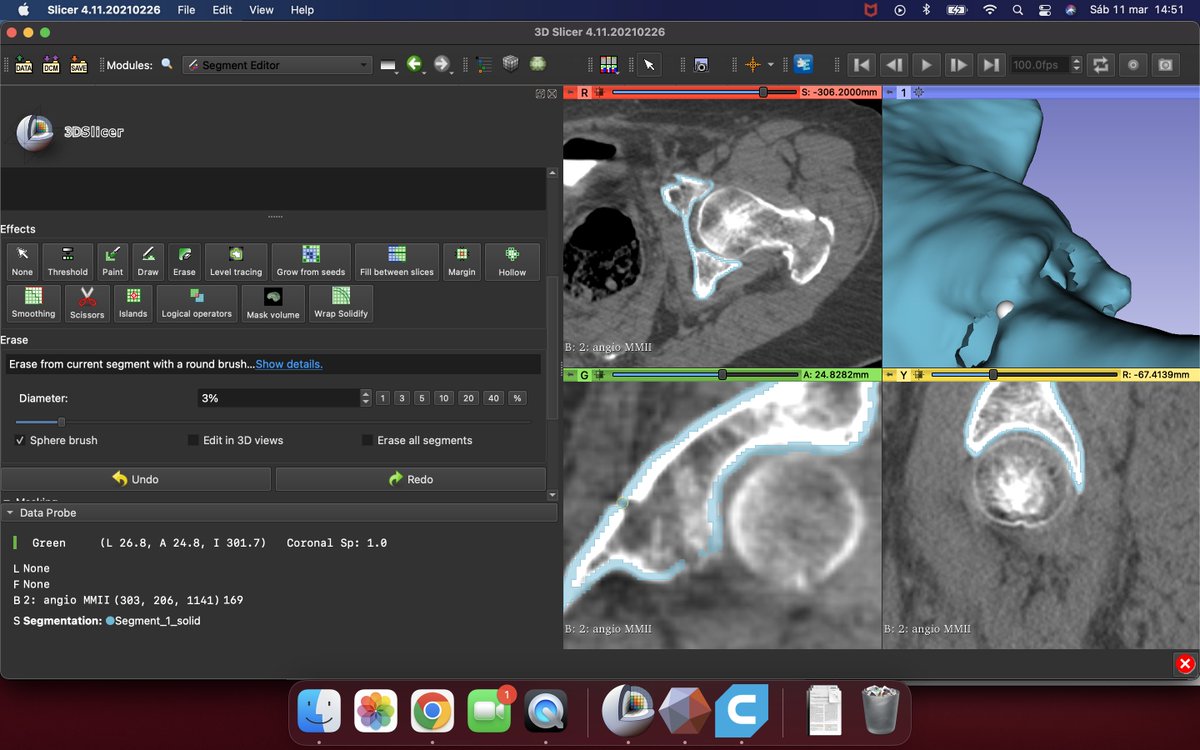Click the Undo button
The width and height of the screenshot is (1200, 750).
(x=135, y=479)
